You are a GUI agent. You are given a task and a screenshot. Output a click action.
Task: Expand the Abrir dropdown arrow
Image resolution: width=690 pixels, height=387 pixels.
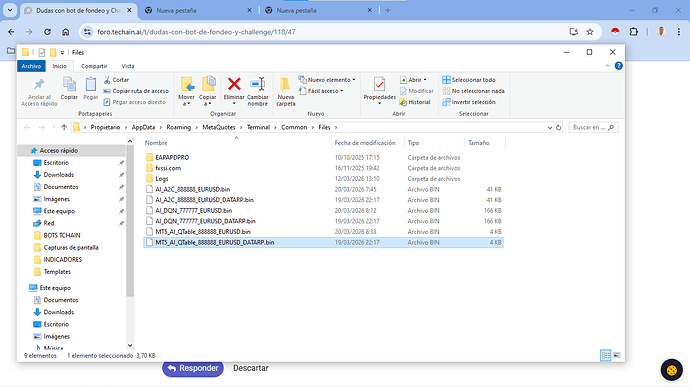coord(425,80)
